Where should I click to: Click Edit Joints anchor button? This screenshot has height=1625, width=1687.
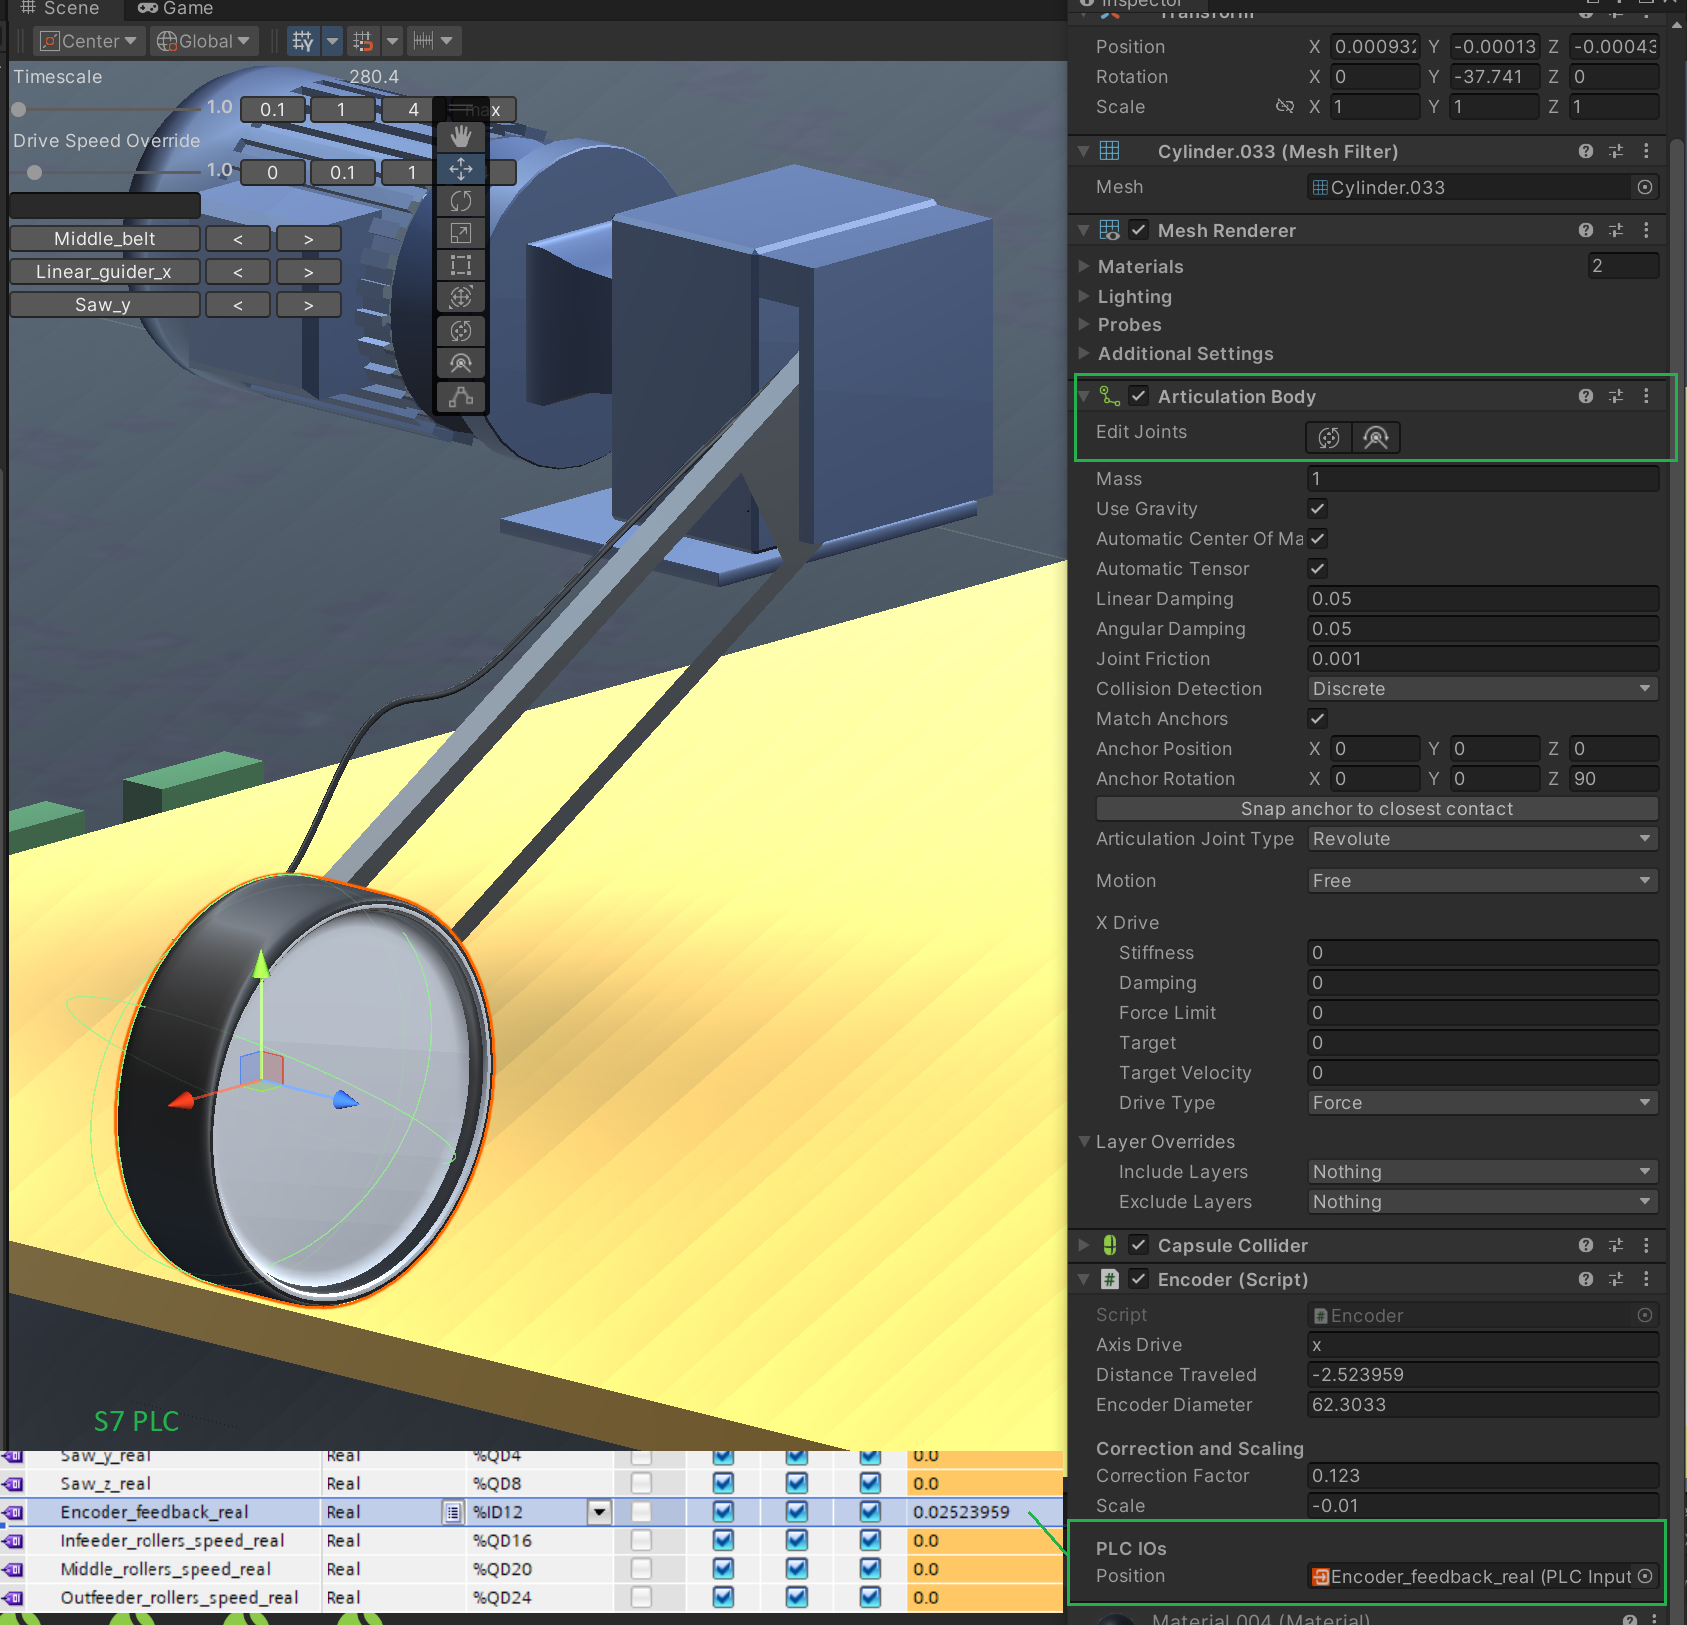1376,437
